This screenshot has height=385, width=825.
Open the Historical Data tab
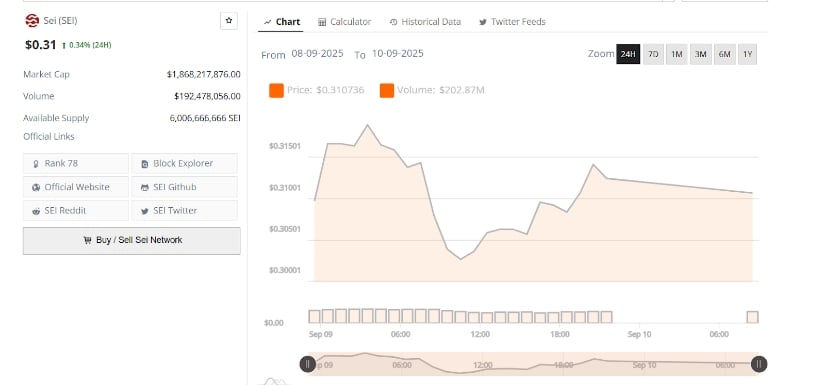[425, 22]
